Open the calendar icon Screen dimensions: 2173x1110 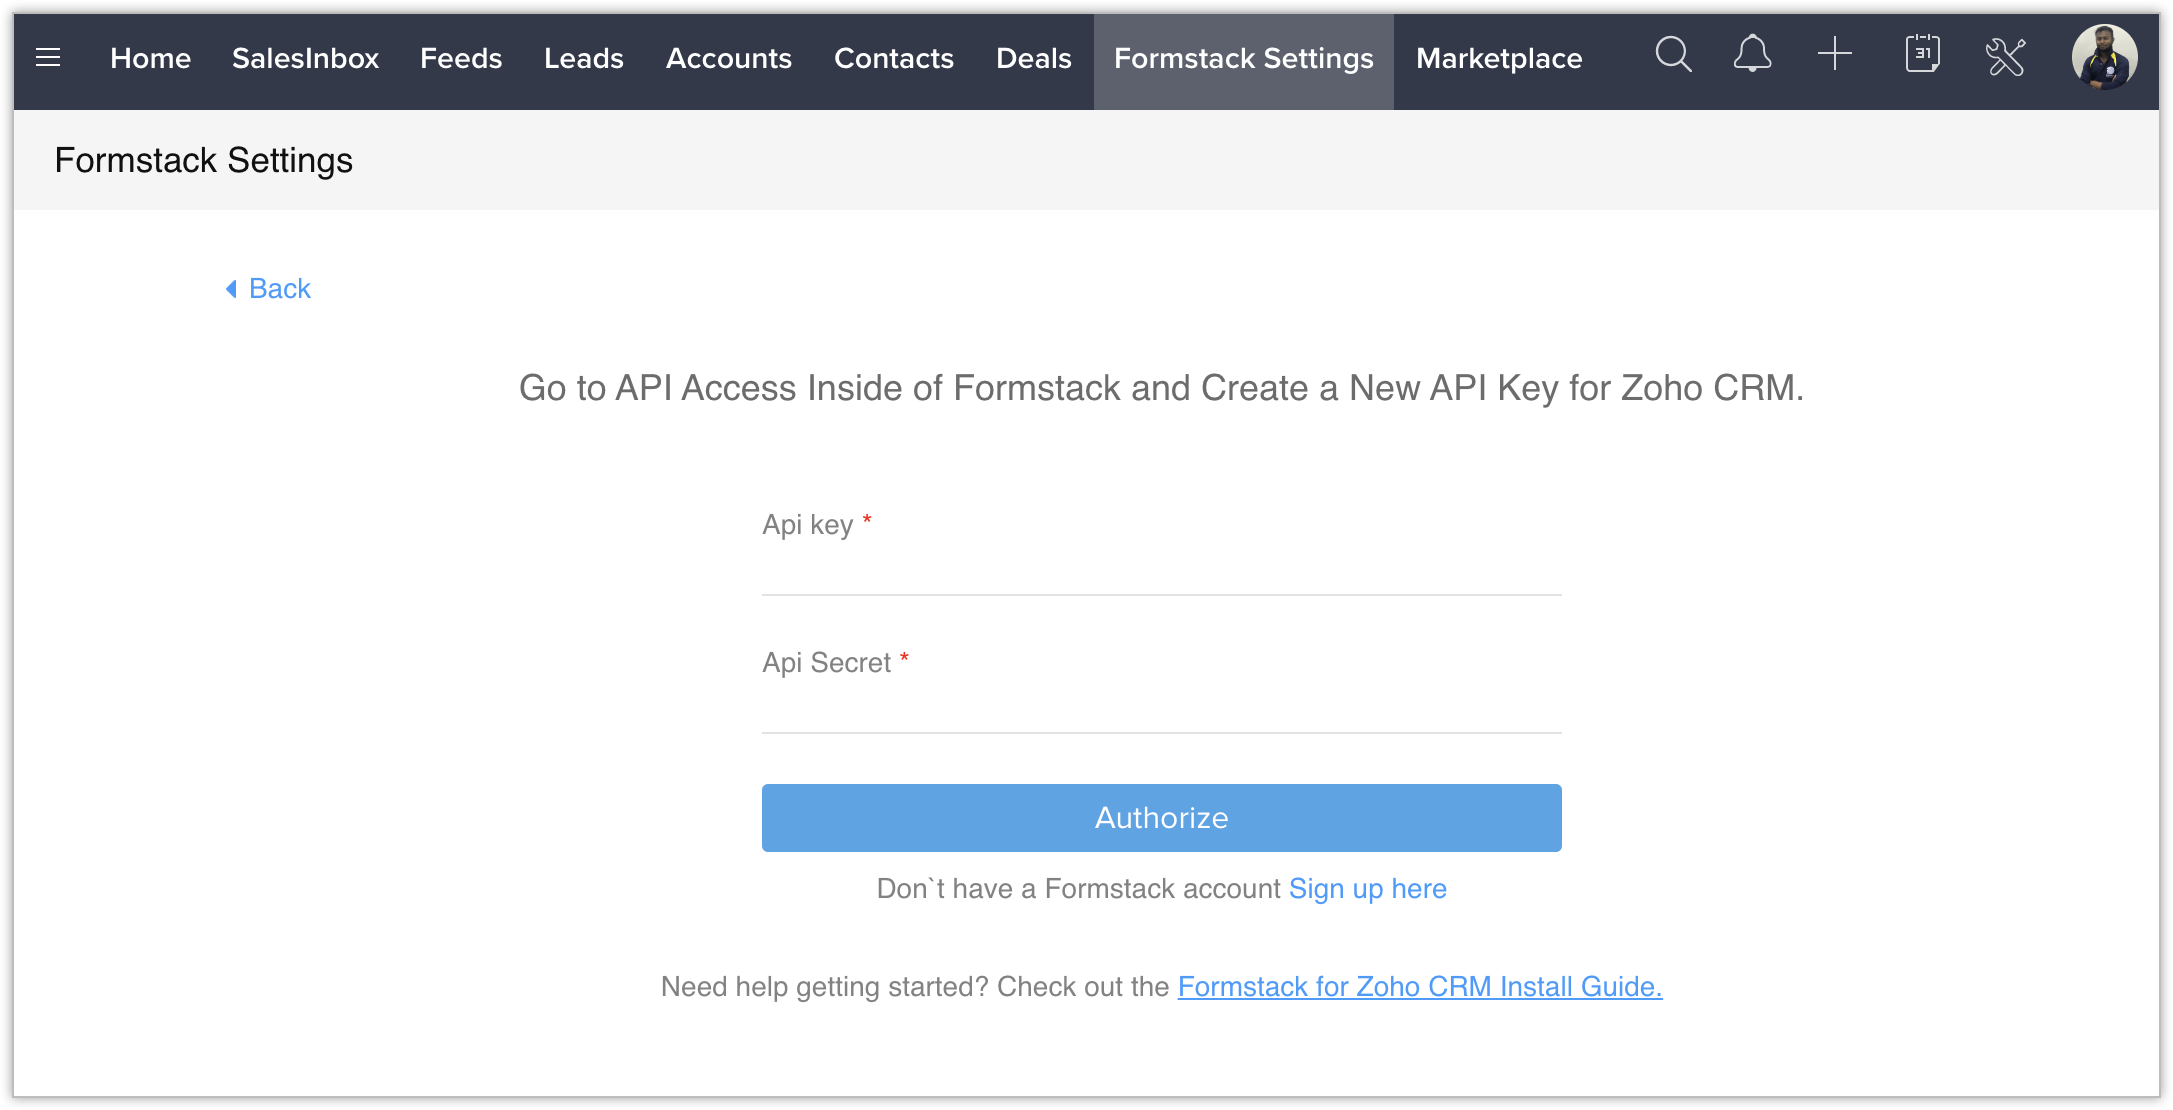(x=1922, y=54)
